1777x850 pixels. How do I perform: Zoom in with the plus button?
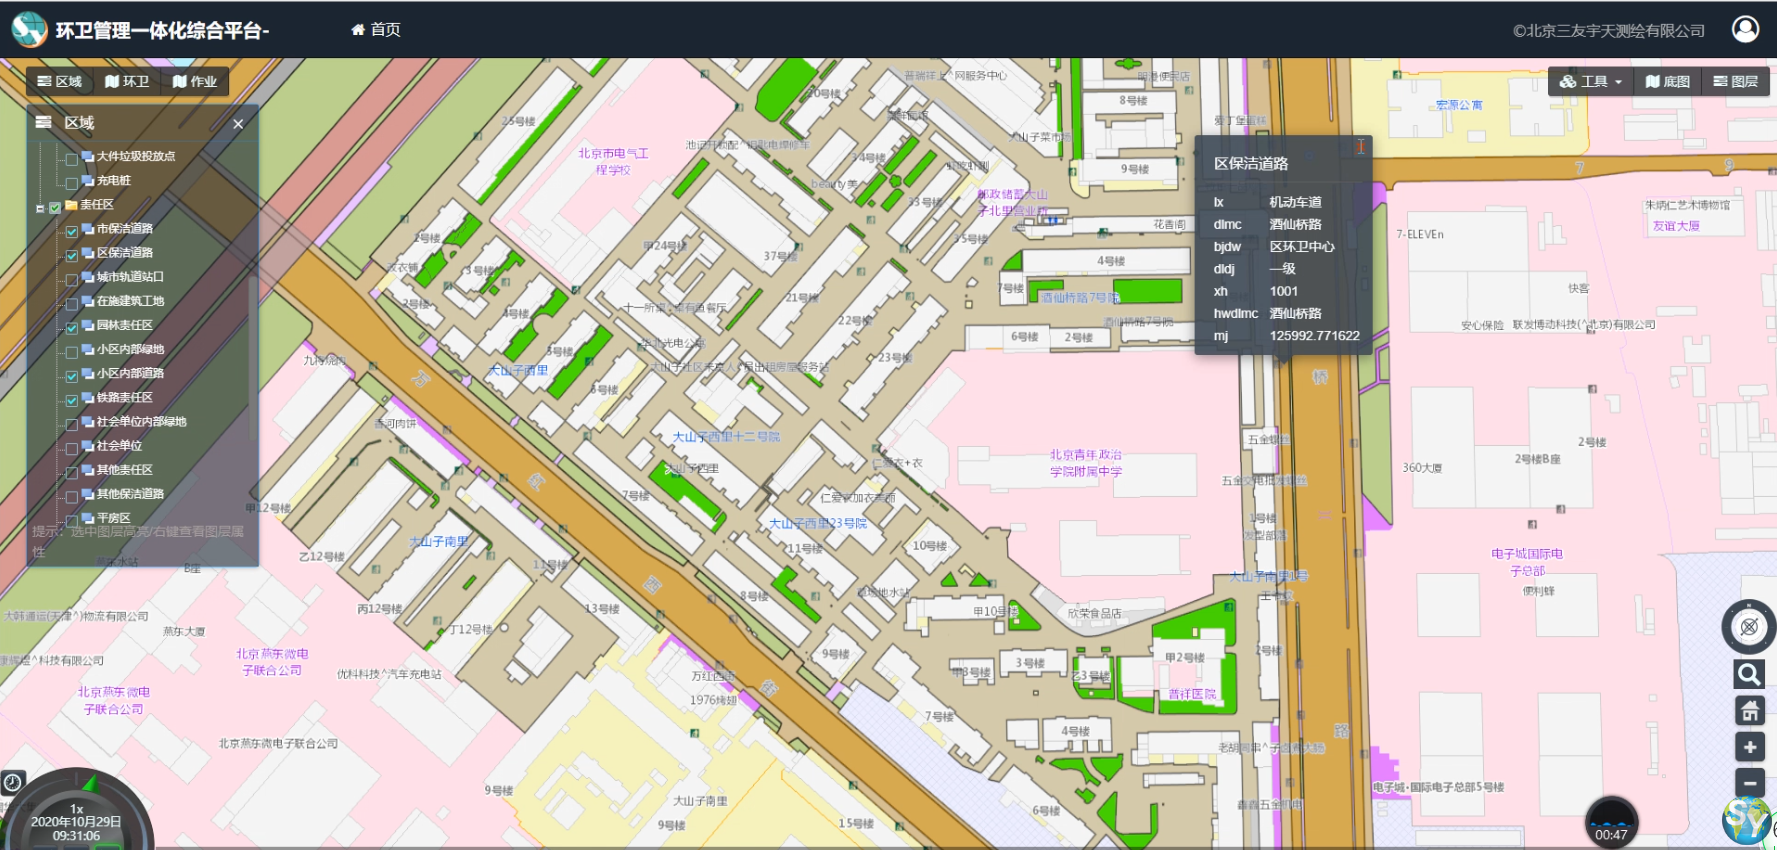[x=1749, y=747]
